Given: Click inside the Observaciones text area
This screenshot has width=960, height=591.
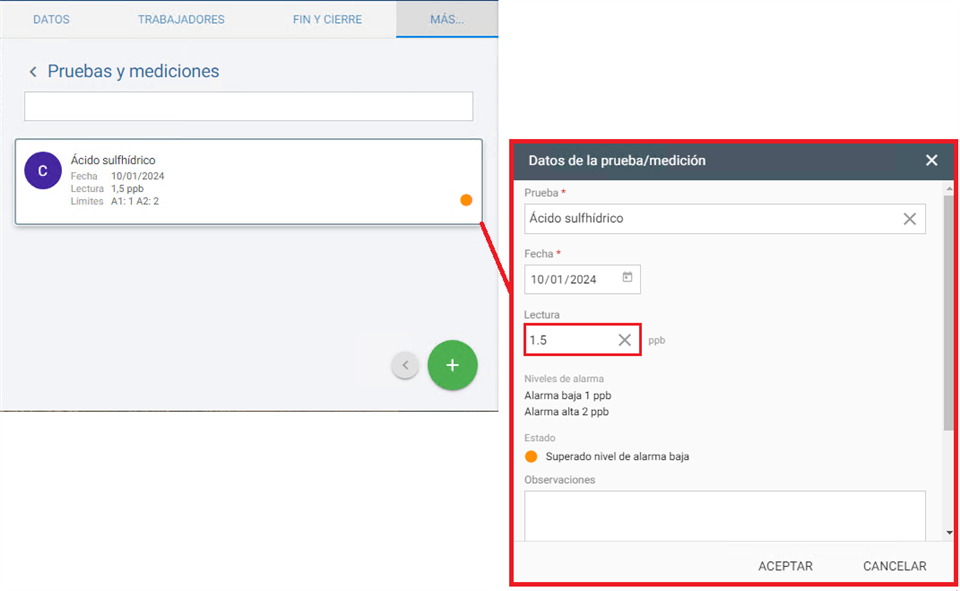Looking at the screenshot, I should (x=724, y=515).
